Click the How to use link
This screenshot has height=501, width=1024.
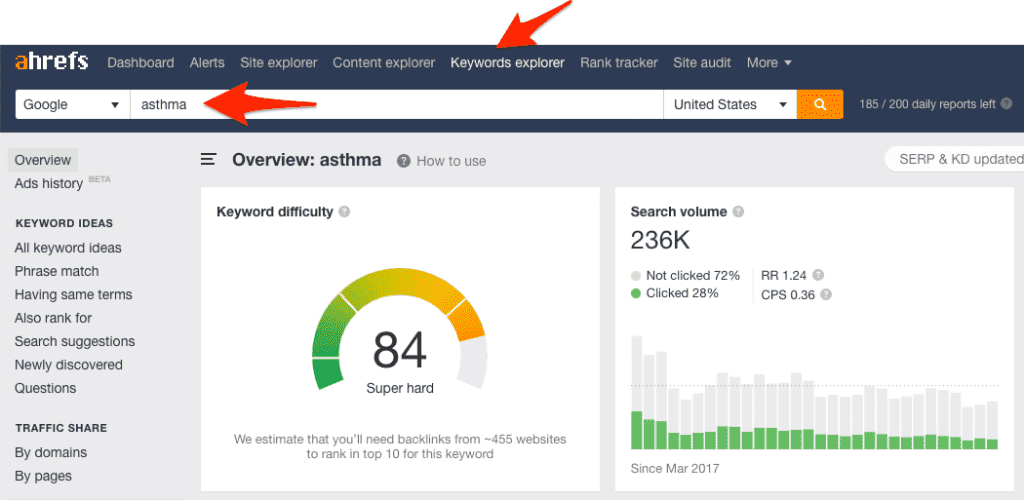[451, 161]
